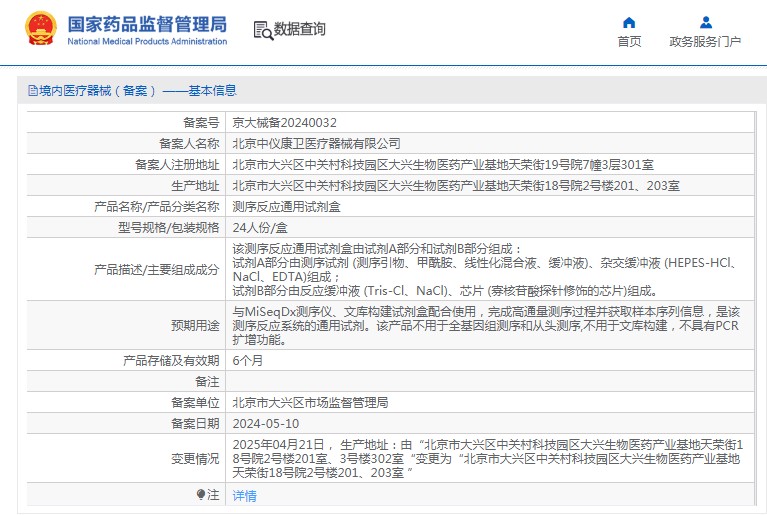
Task: Click the data query magnifier icon
Action: tap(263, 30)
